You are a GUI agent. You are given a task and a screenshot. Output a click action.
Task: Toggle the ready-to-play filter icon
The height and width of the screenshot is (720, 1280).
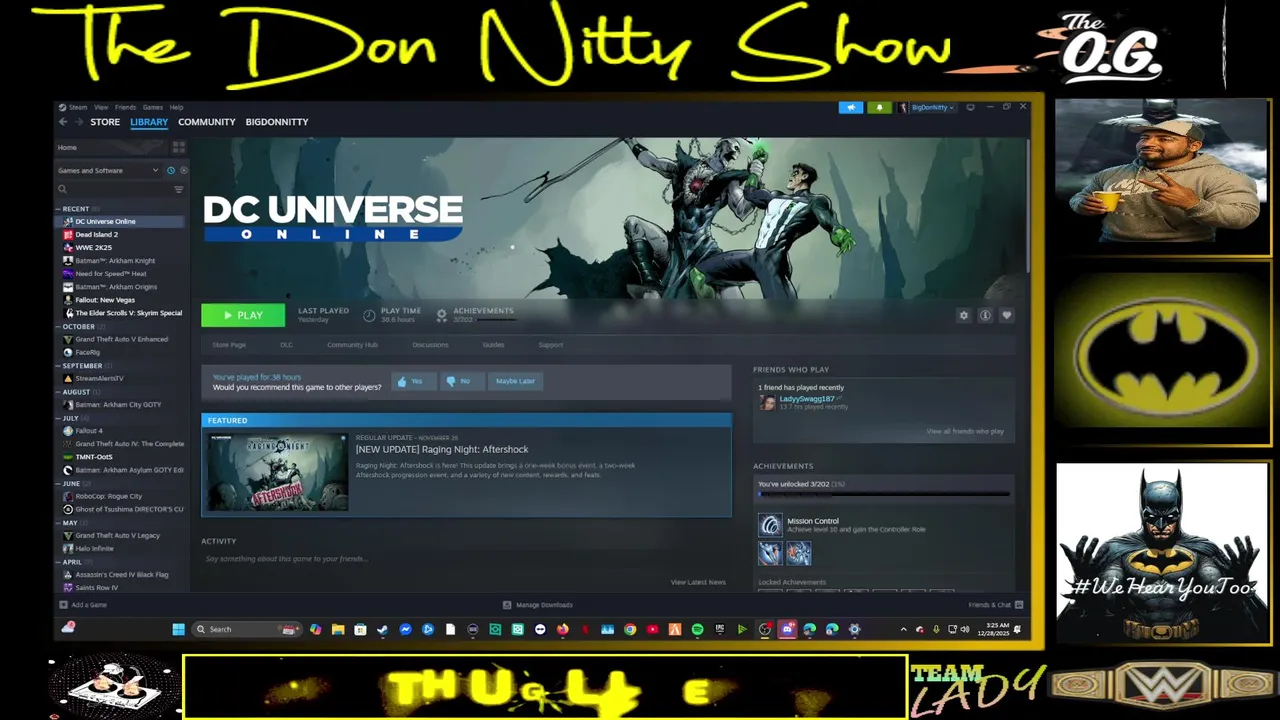pyautogui.click(x=183, y=170)
